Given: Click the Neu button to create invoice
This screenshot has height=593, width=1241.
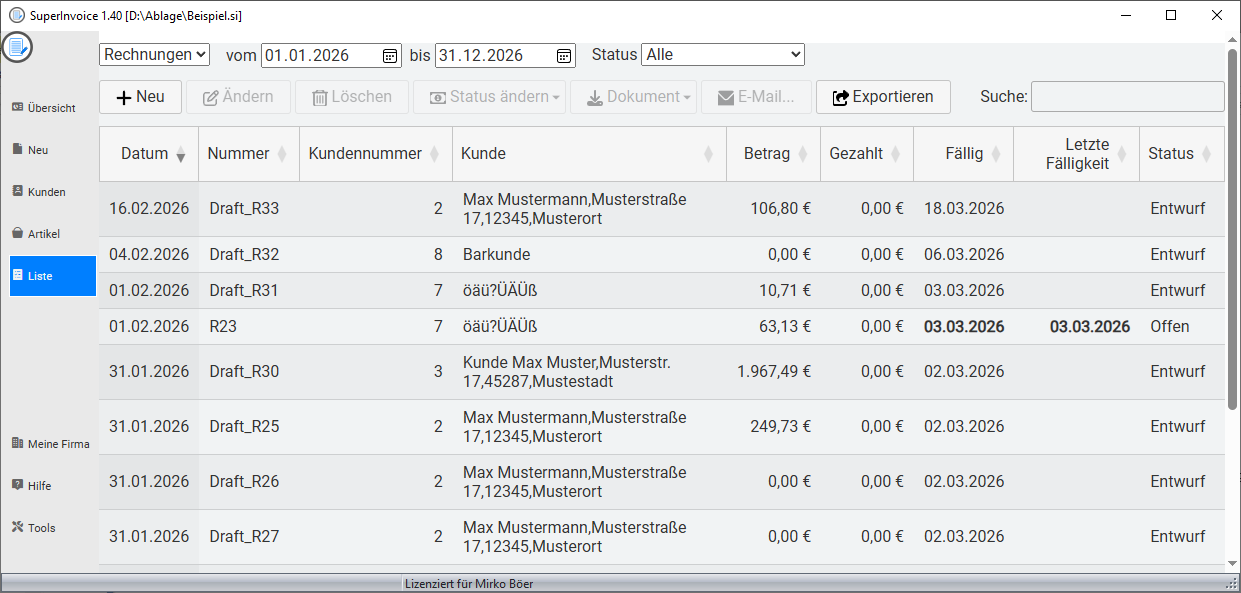Looking at the screenshot, I should pyautogui.click(x=140, y=97).
